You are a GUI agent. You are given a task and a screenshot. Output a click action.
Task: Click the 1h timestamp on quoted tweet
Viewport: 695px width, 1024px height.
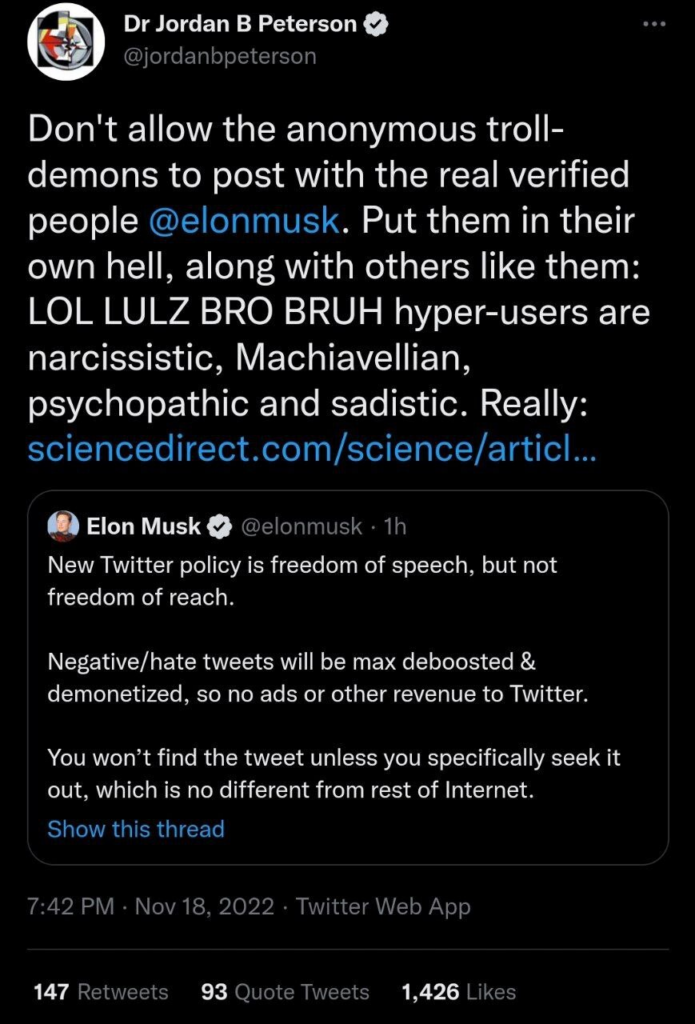[x=394, y=526]
